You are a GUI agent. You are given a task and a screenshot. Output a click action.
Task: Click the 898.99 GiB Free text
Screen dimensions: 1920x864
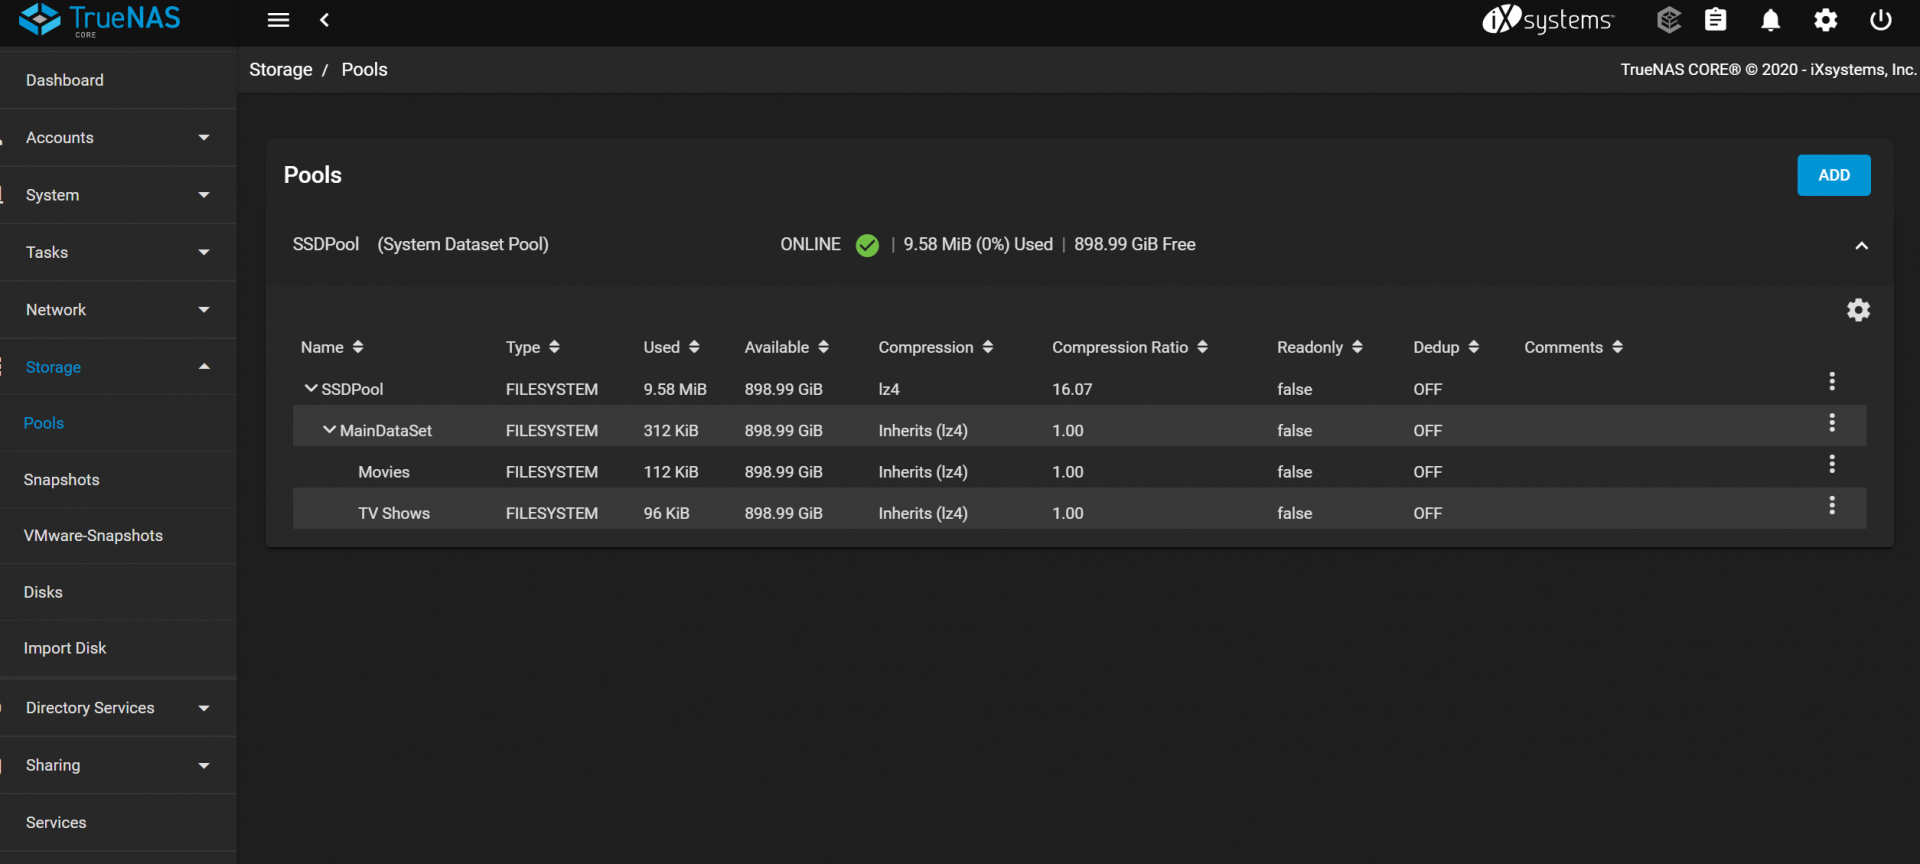[x=1135, y=244]
